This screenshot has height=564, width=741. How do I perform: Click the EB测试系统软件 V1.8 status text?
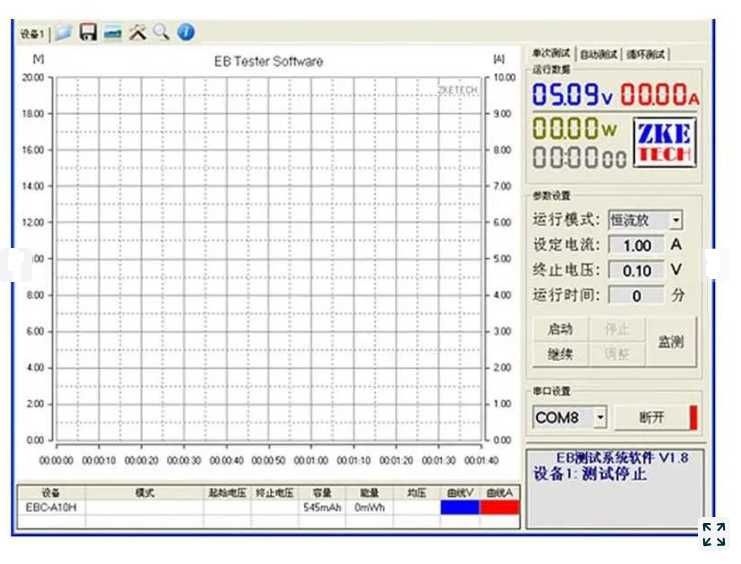pos(621,458)
